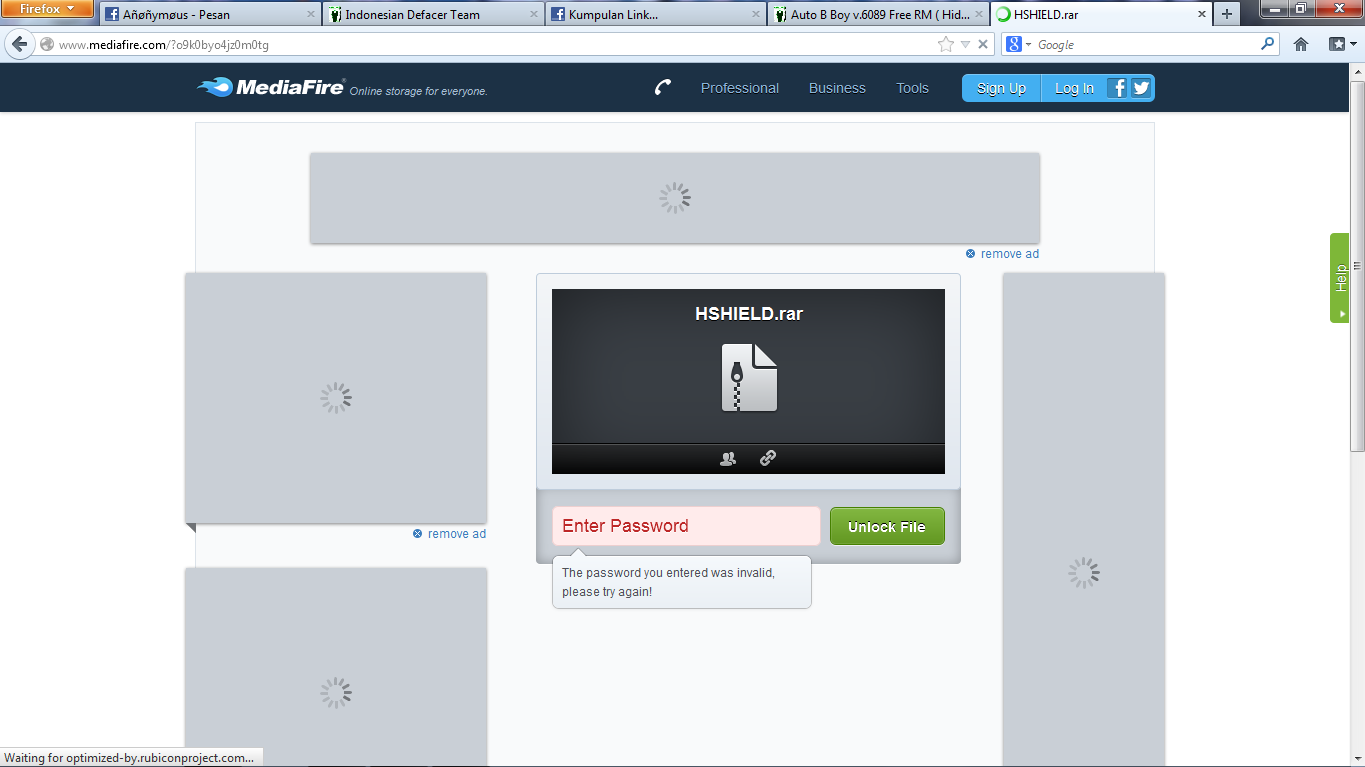Bookmark page with the star icon

point(945,44)
